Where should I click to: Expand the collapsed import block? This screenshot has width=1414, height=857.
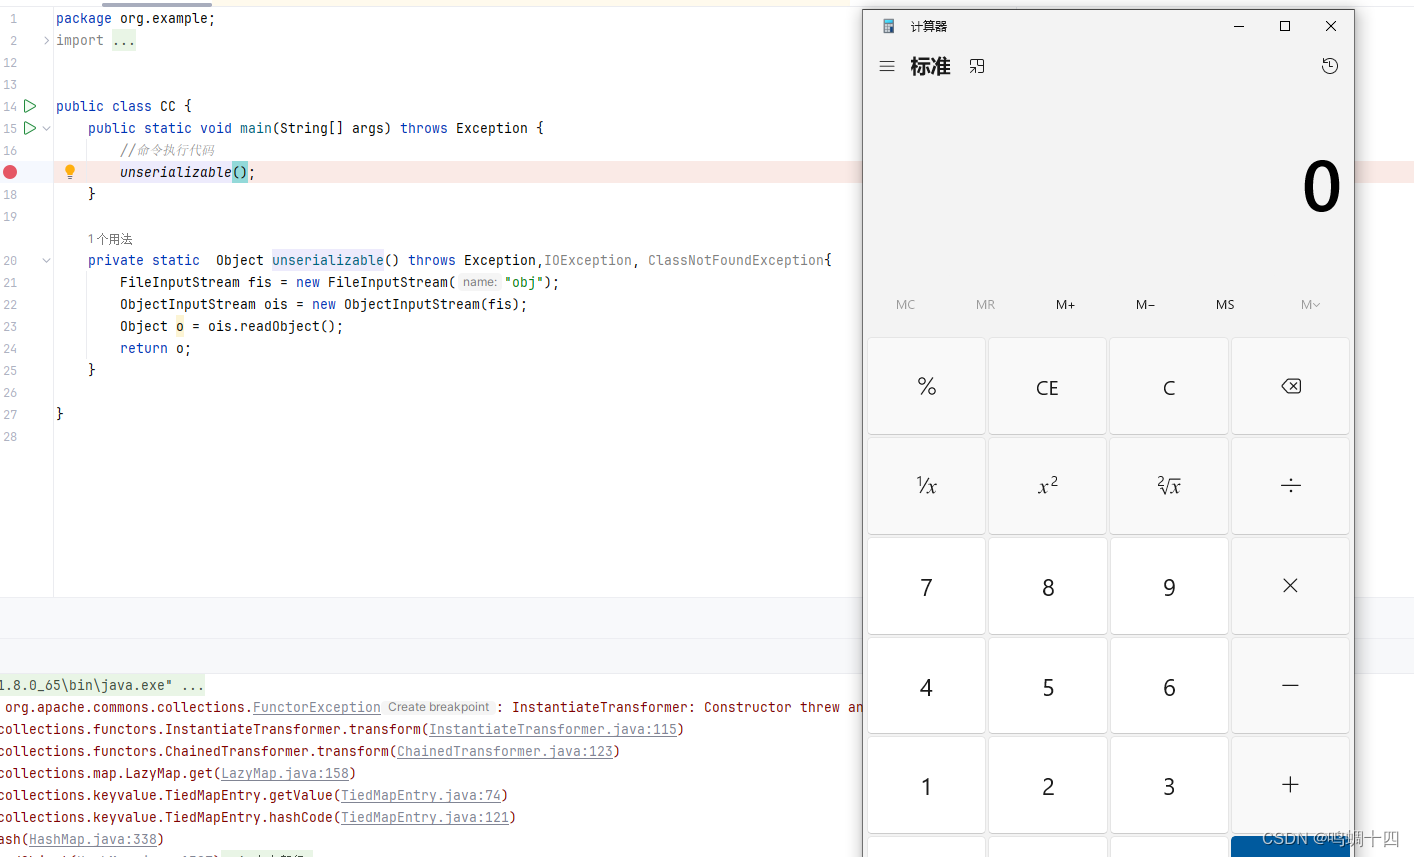coord(46,40)
